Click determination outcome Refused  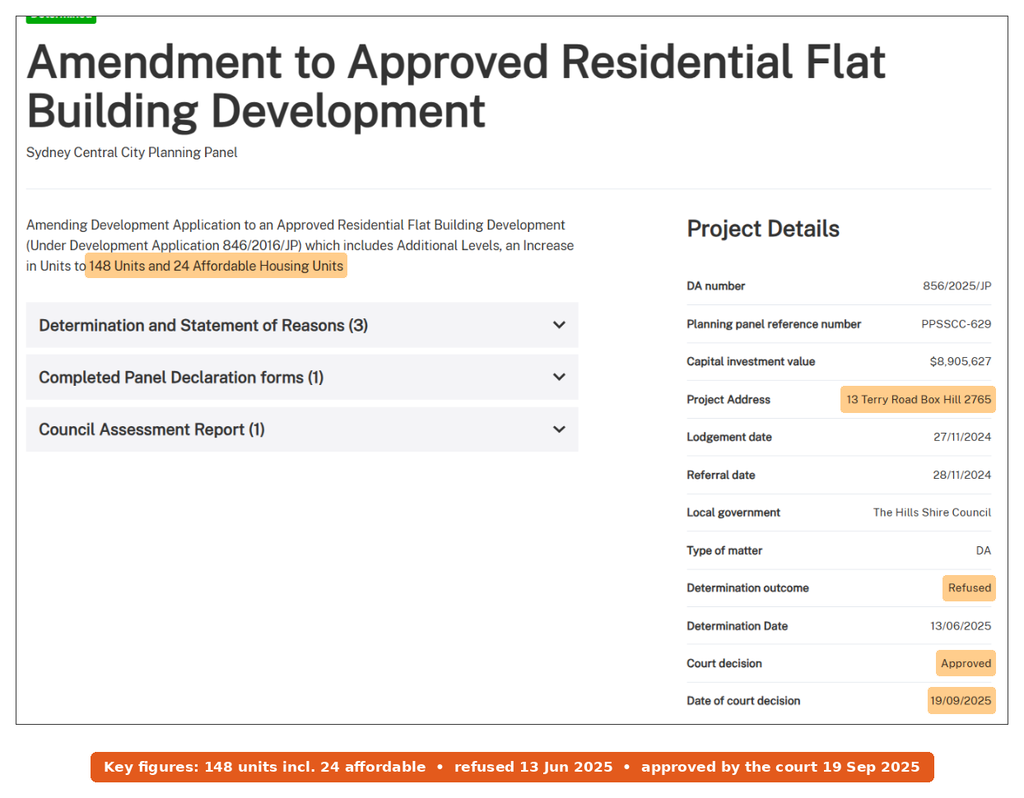pyautogui.click(x=969, y=588)
